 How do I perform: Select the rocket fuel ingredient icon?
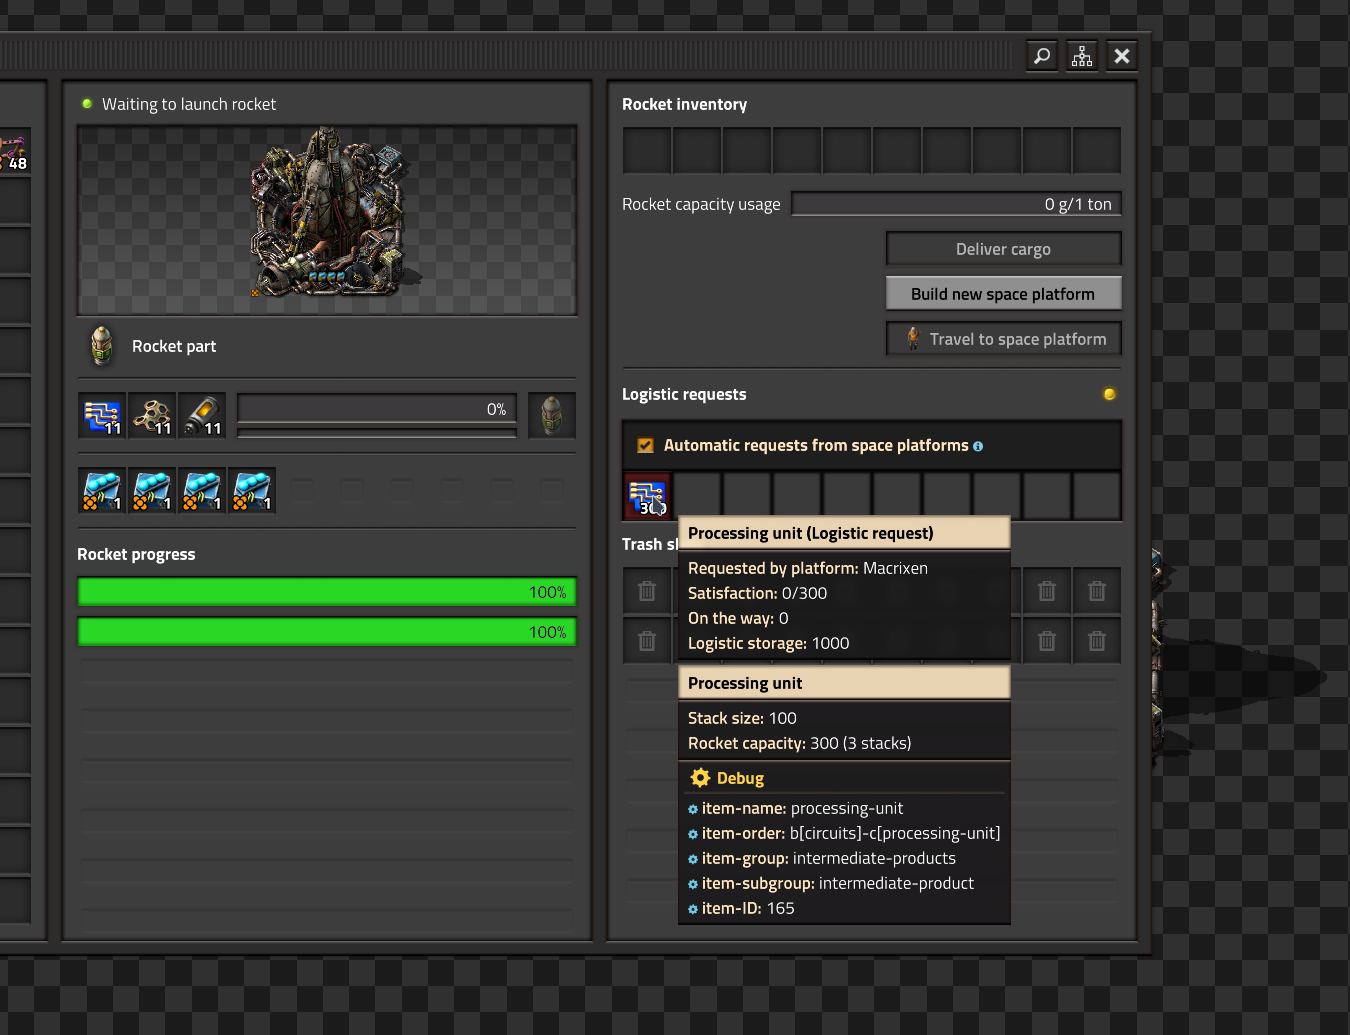pyautogui.click(x=202, y=415)
